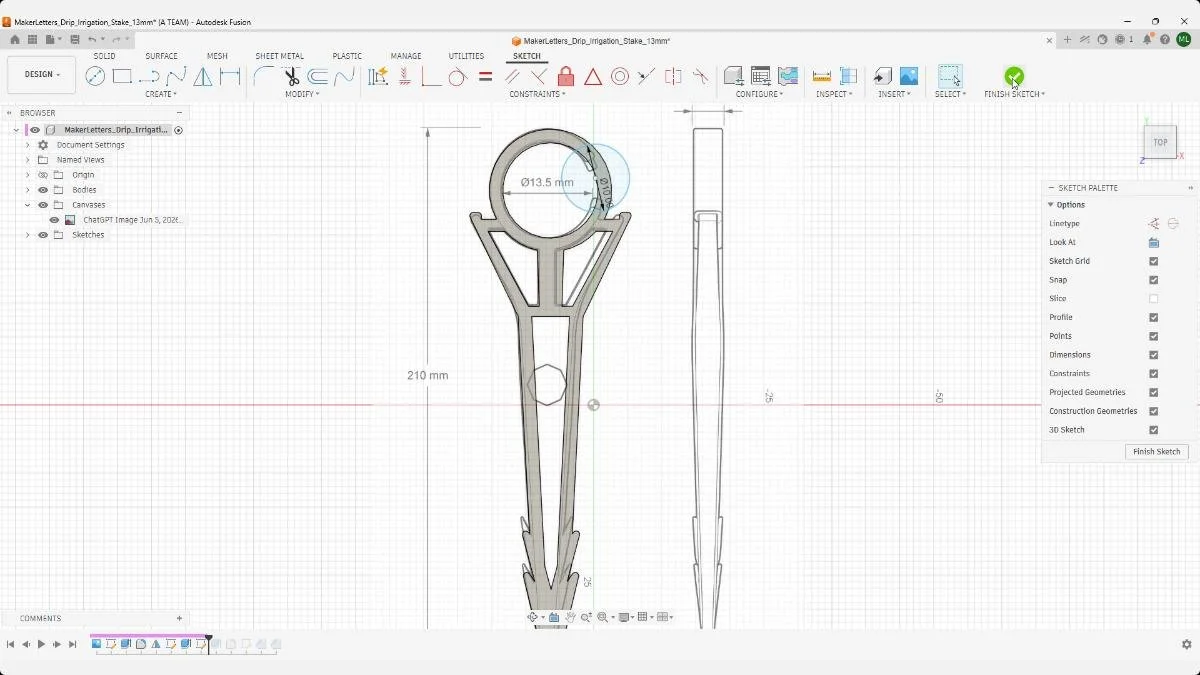
Task: Select the 2-Point Rectangle tool
Action: tap(122, 76)
